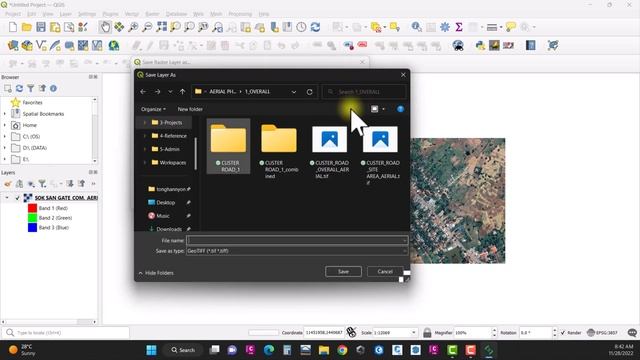The height and width of the screenshot is (360, 640).
Task: Open Layer Styling brush icon in Layers panel
Action: click(8, 184)
